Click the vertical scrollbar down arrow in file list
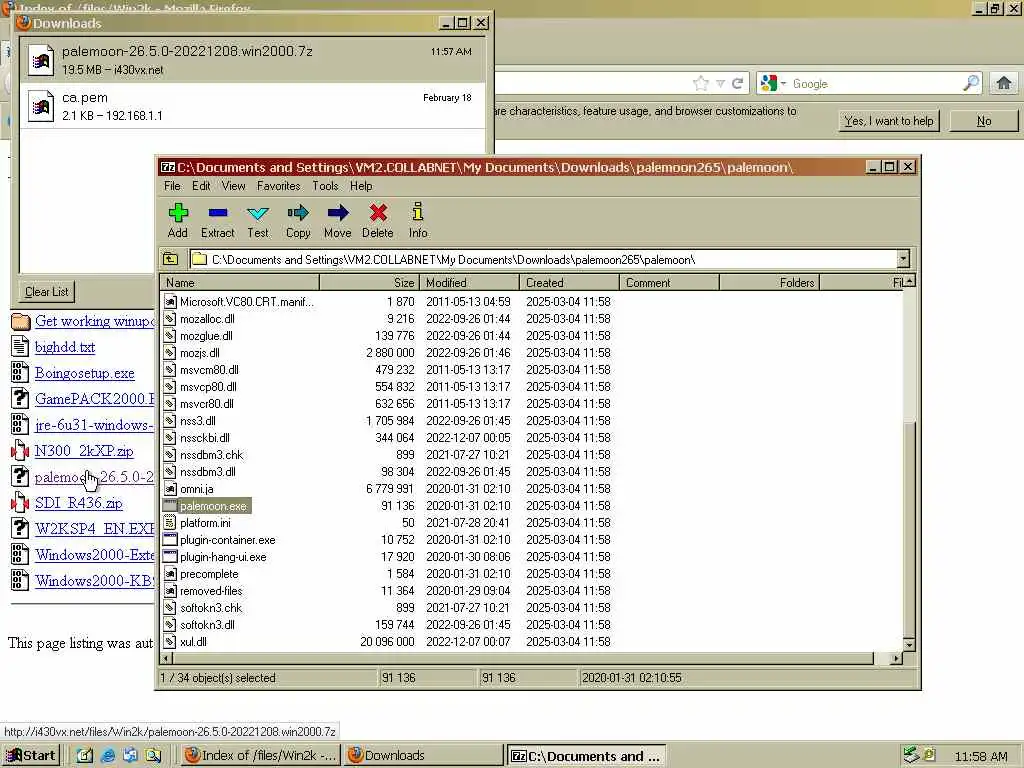The width and height of the screenshot is (1024, 768). pos(908,645)
